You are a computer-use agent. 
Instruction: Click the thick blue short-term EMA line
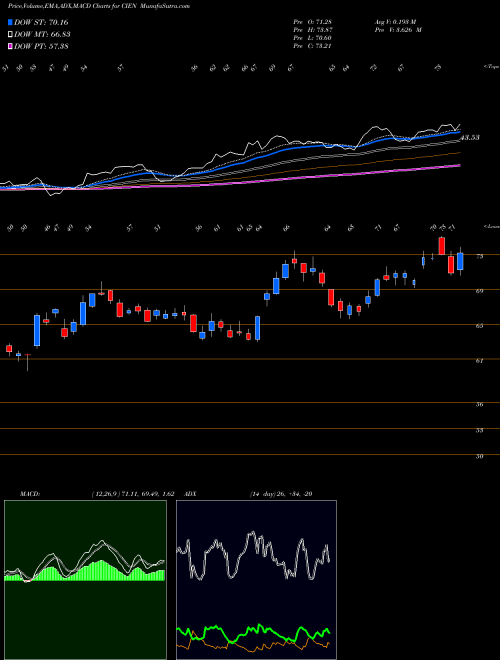click(x=295, y=148)
